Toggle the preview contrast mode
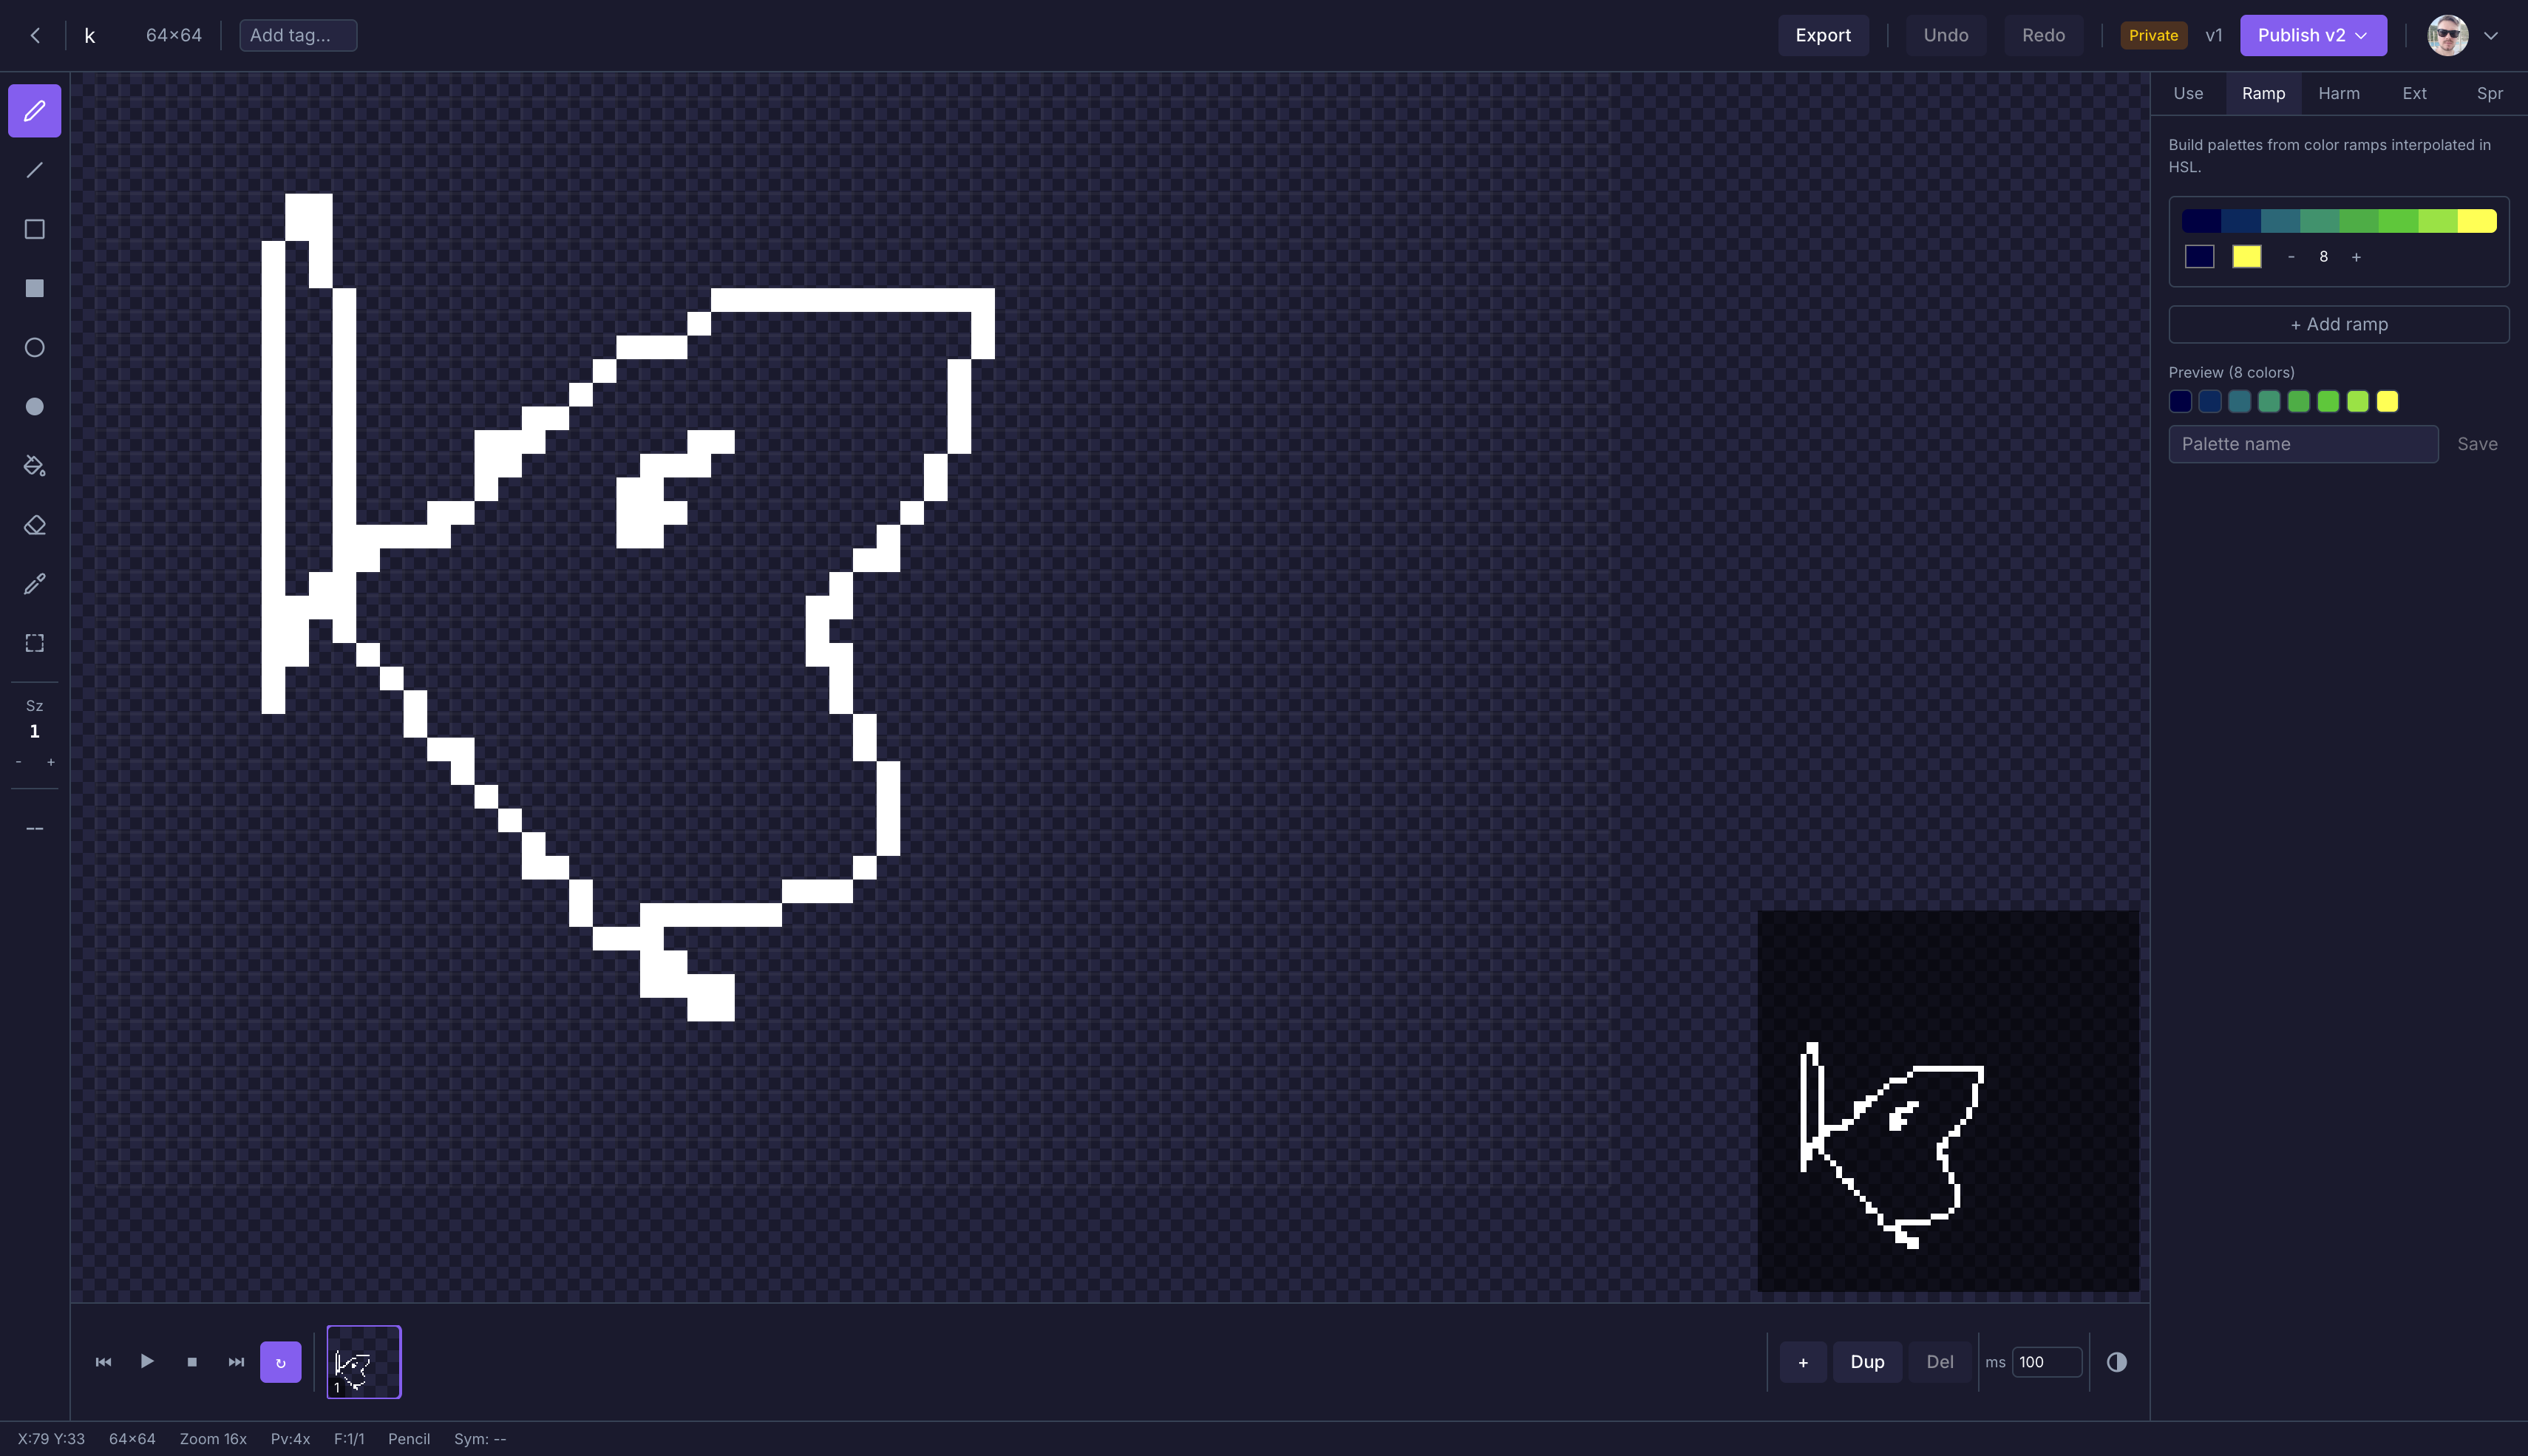Viewport: 2528px width, 1456px height. pyautogui.click(x=2117, y=1361)
